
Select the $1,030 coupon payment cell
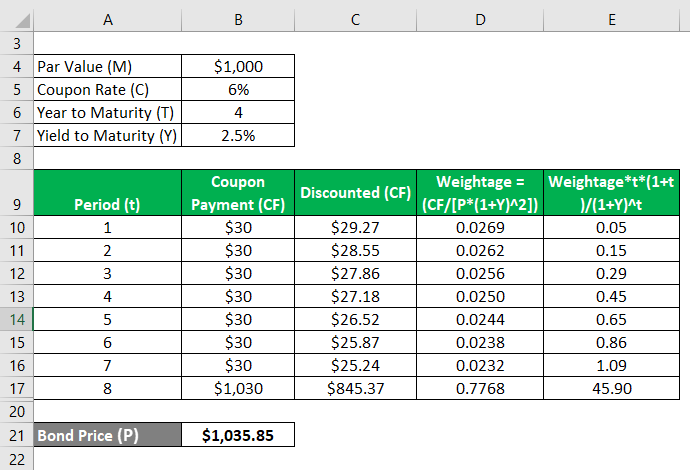pos(238,388)
